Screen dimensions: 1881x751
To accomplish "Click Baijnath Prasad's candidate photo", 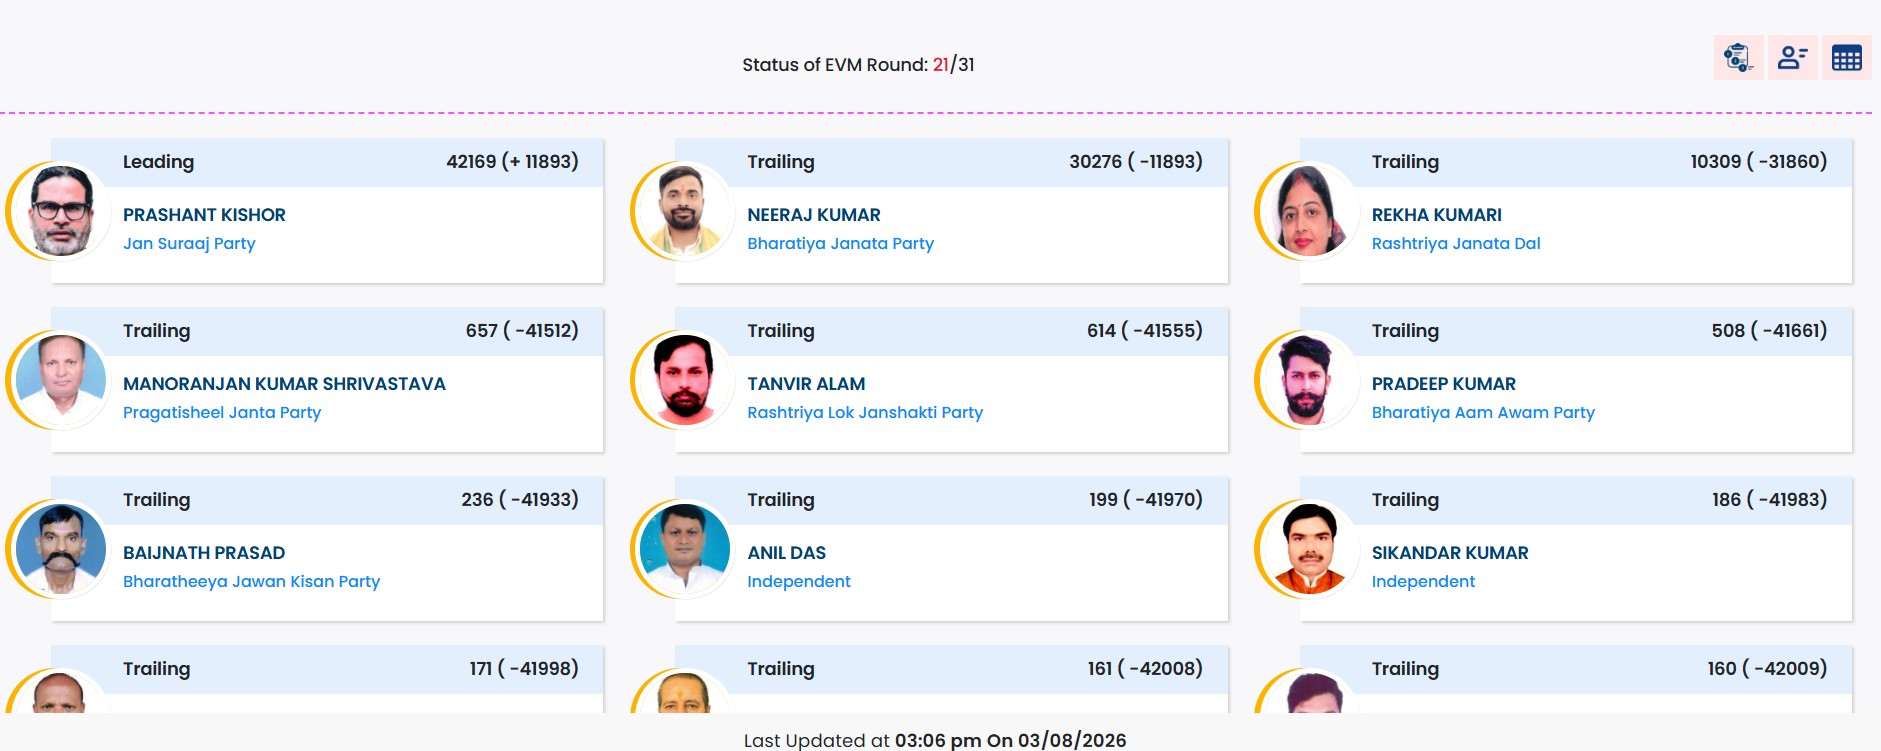I will coord(61,549).
